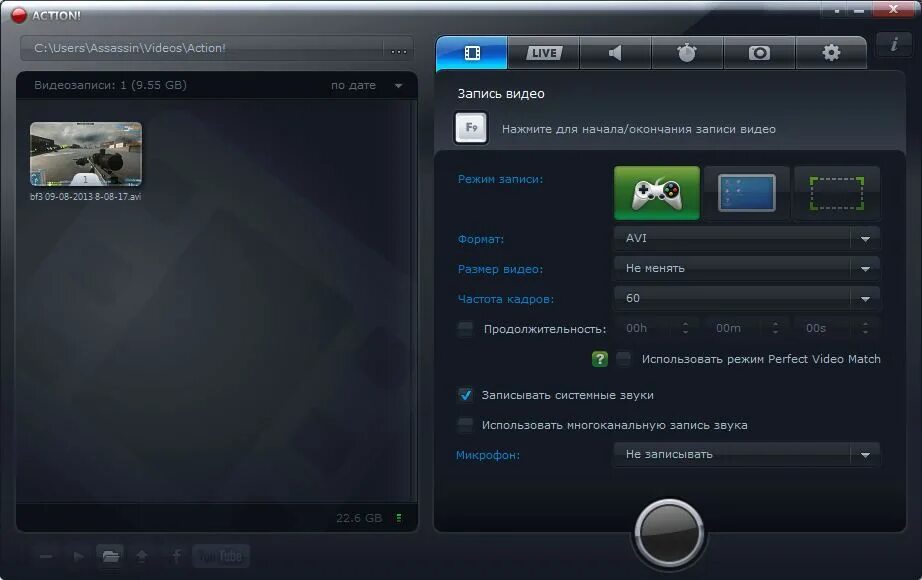
Task: Click the red Action! logo icon
Action: 19,15
